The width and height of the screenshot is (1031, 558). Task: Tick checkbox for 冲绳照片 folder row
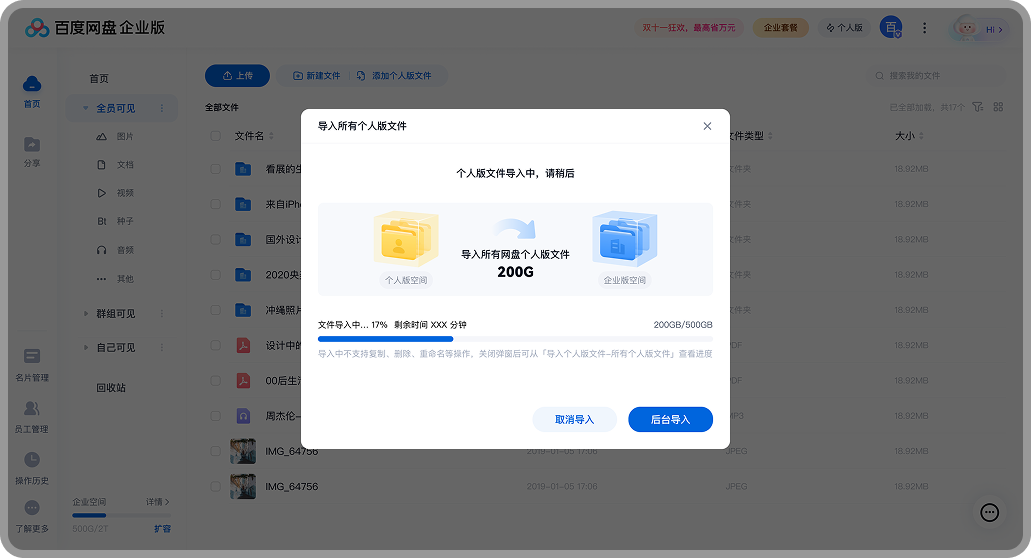click(x=216, y=310)
